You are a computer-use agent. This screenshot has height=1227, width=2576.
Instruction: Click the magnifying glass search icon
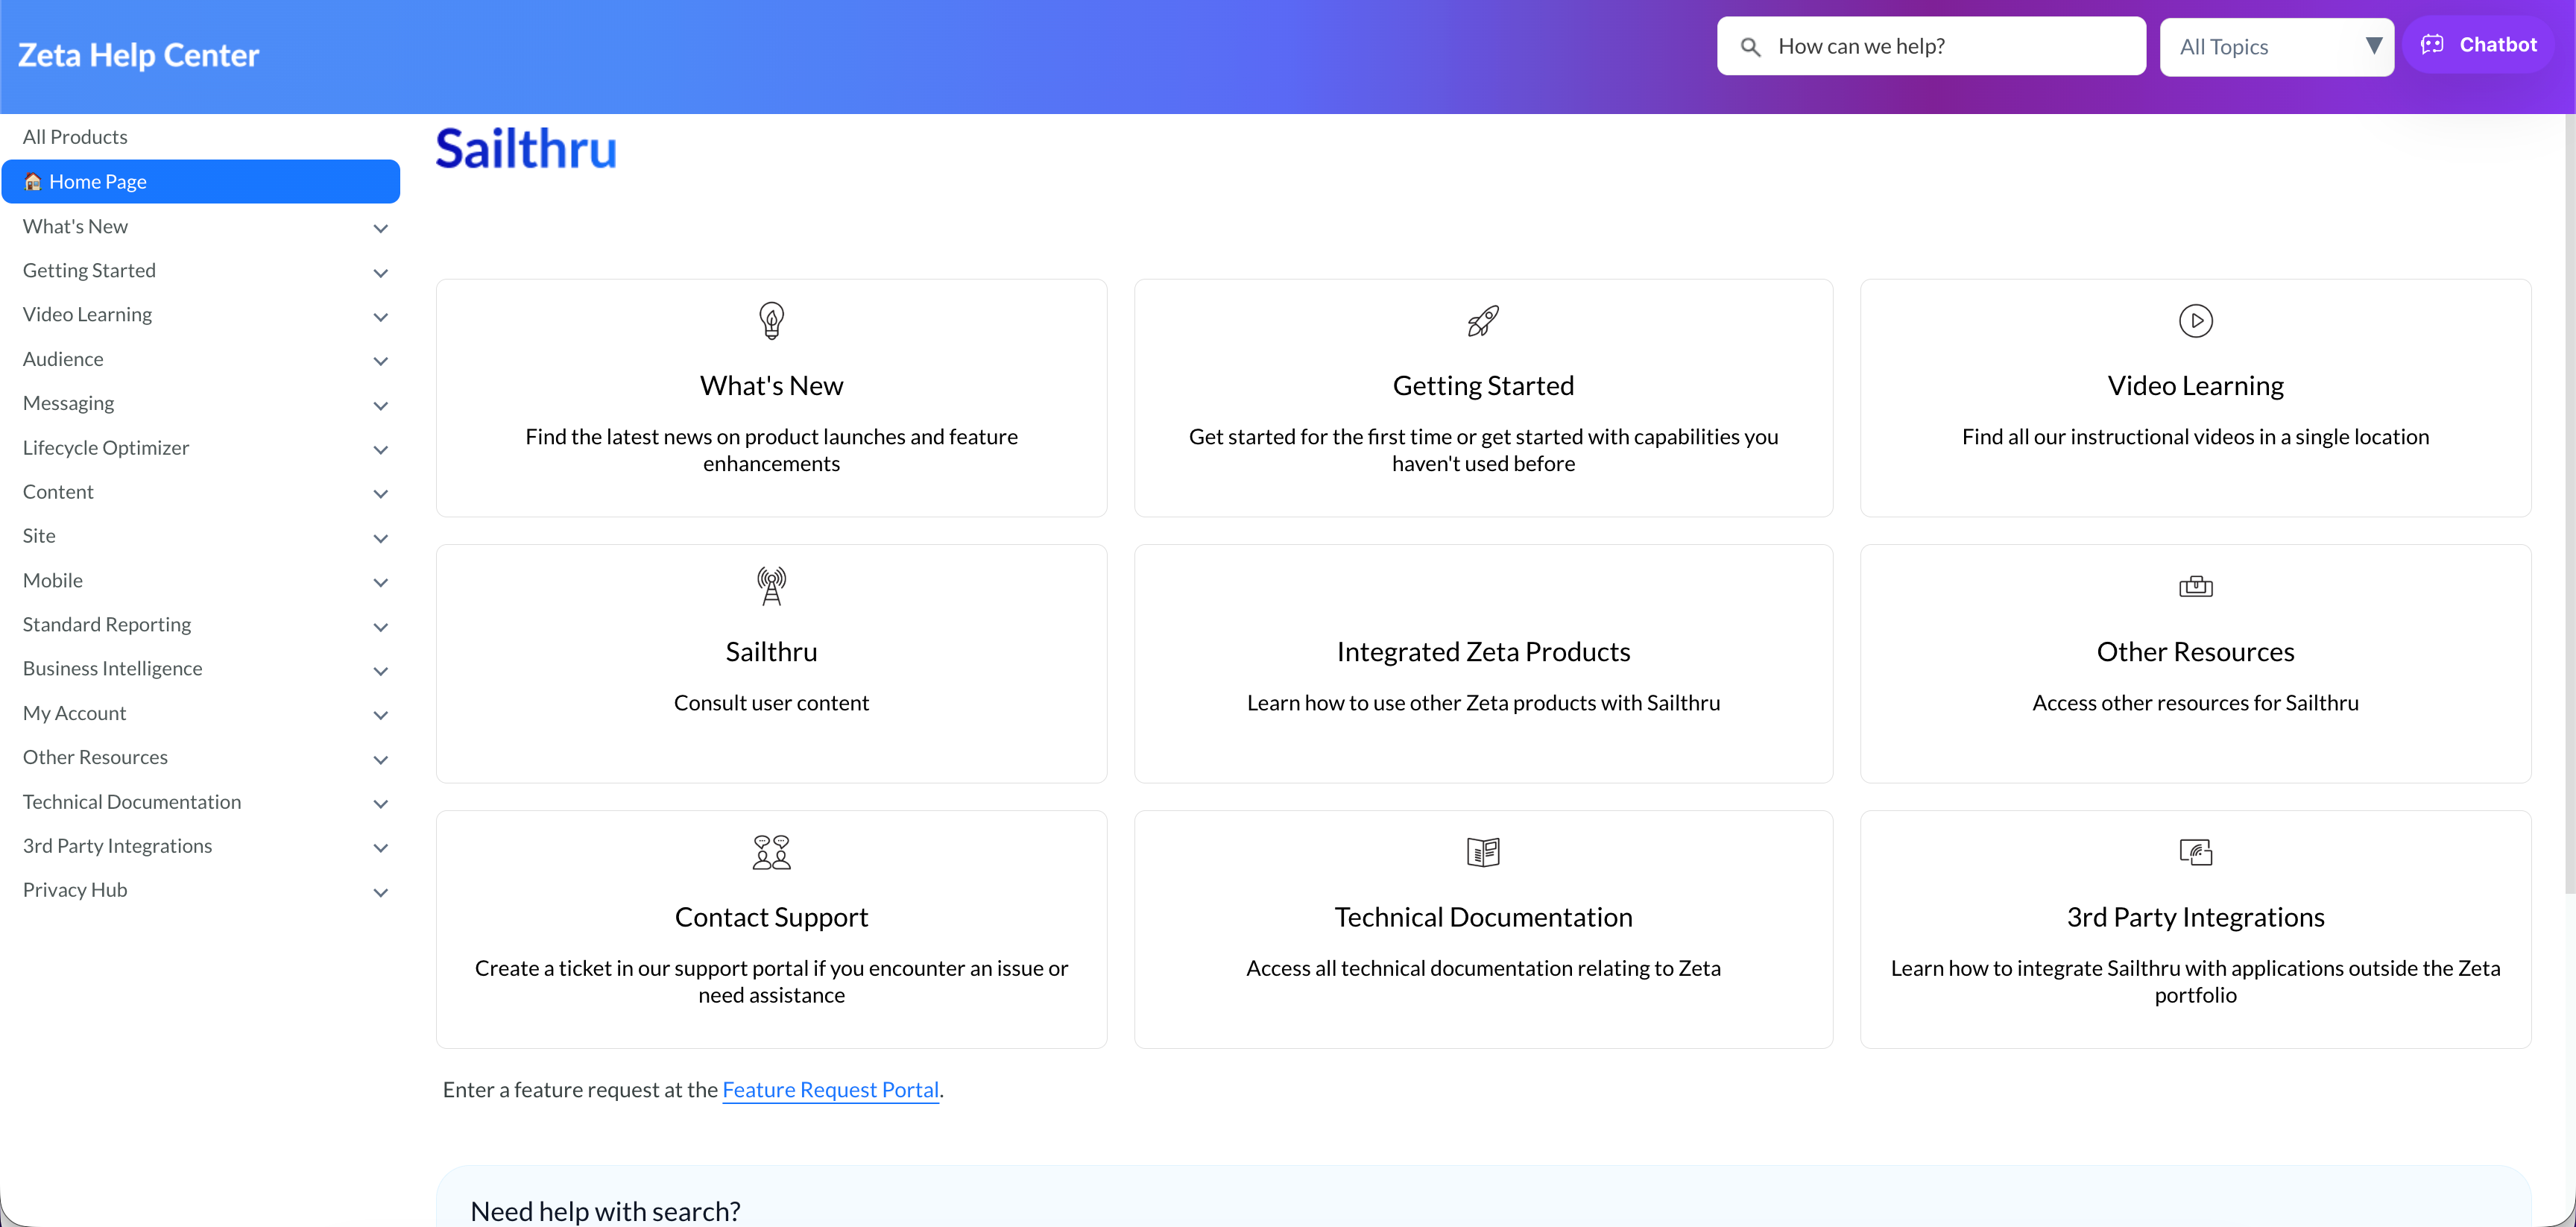pos(1750,47)
